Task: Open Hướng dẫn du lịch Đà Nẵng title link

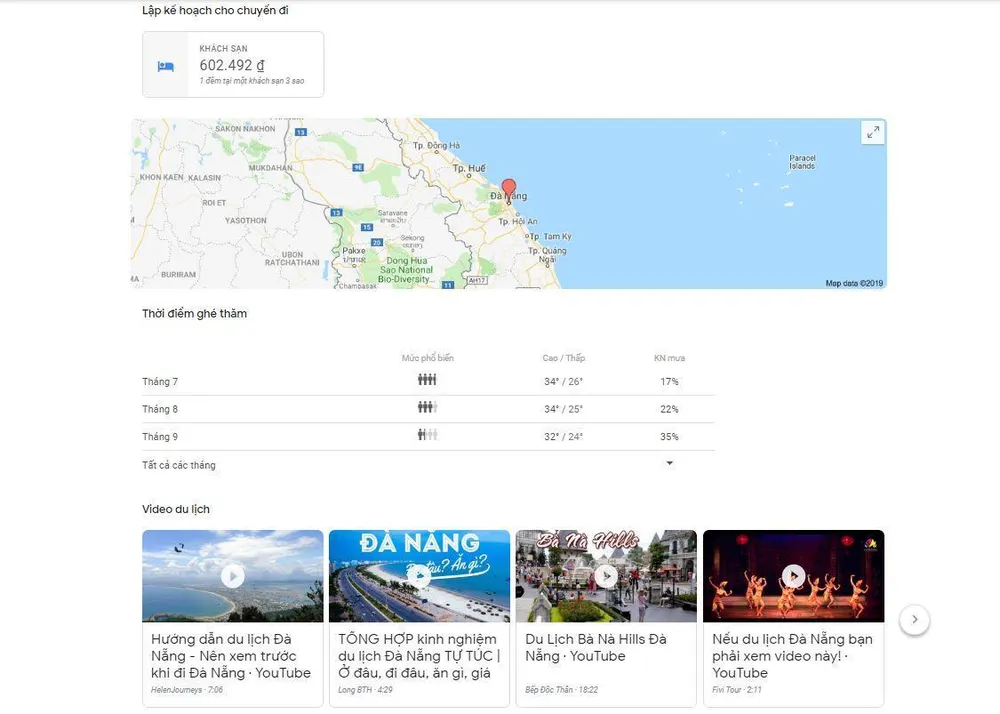Action: coord(231,656)
